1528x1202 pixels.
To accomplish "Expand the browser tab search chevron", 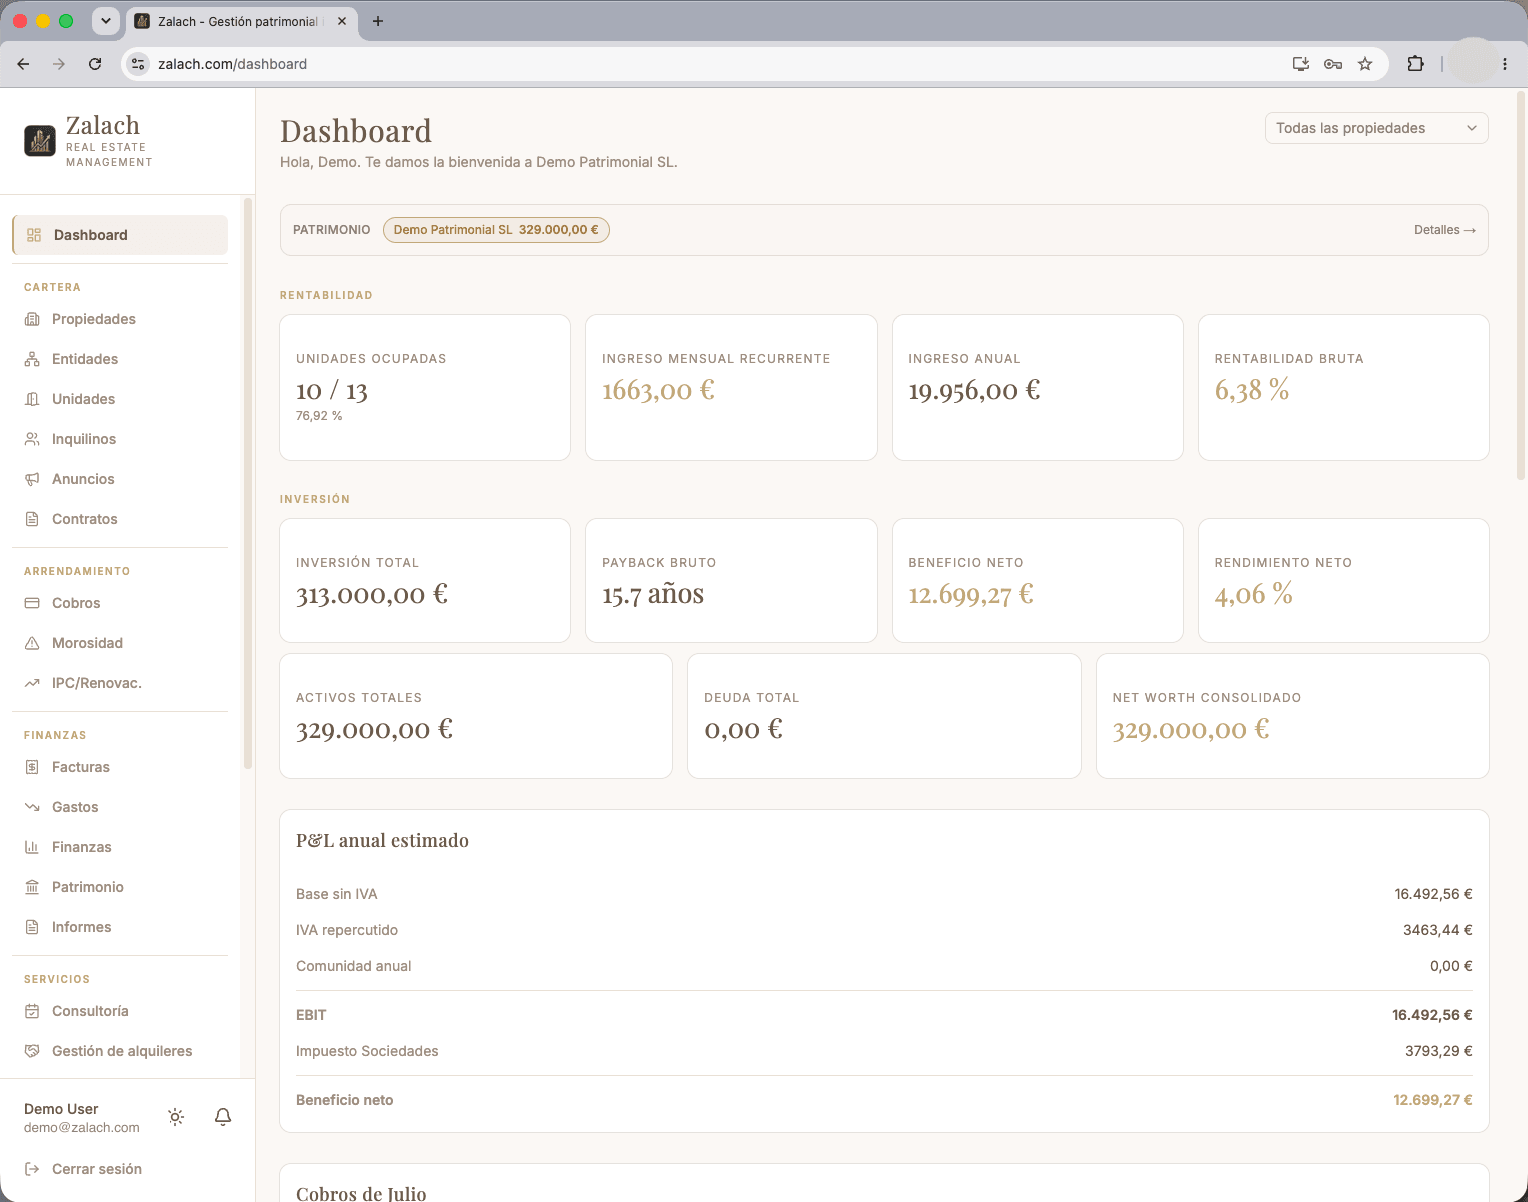I will click(x=105, y=21).
